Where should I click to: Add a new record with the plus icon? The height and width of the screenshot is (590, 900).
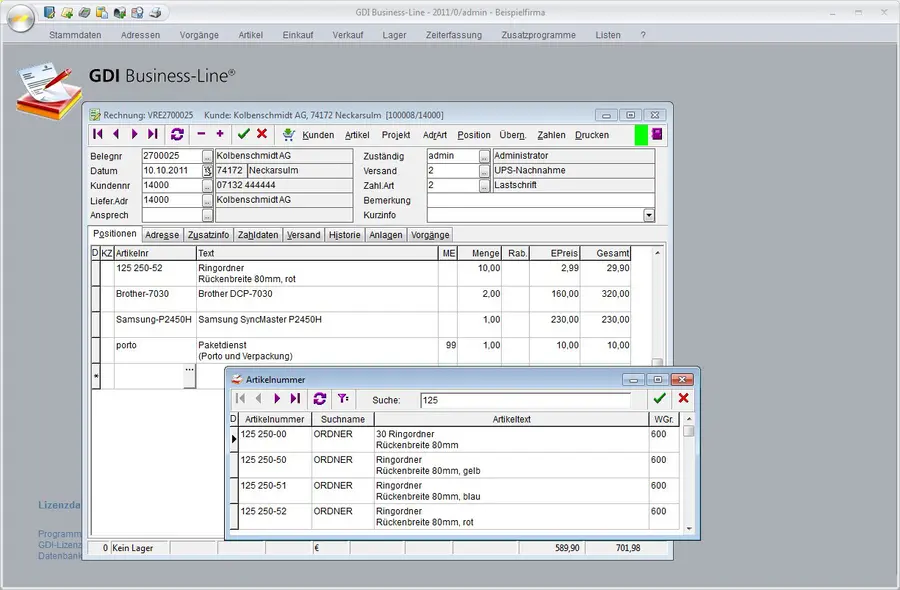(x=220, y=134)
